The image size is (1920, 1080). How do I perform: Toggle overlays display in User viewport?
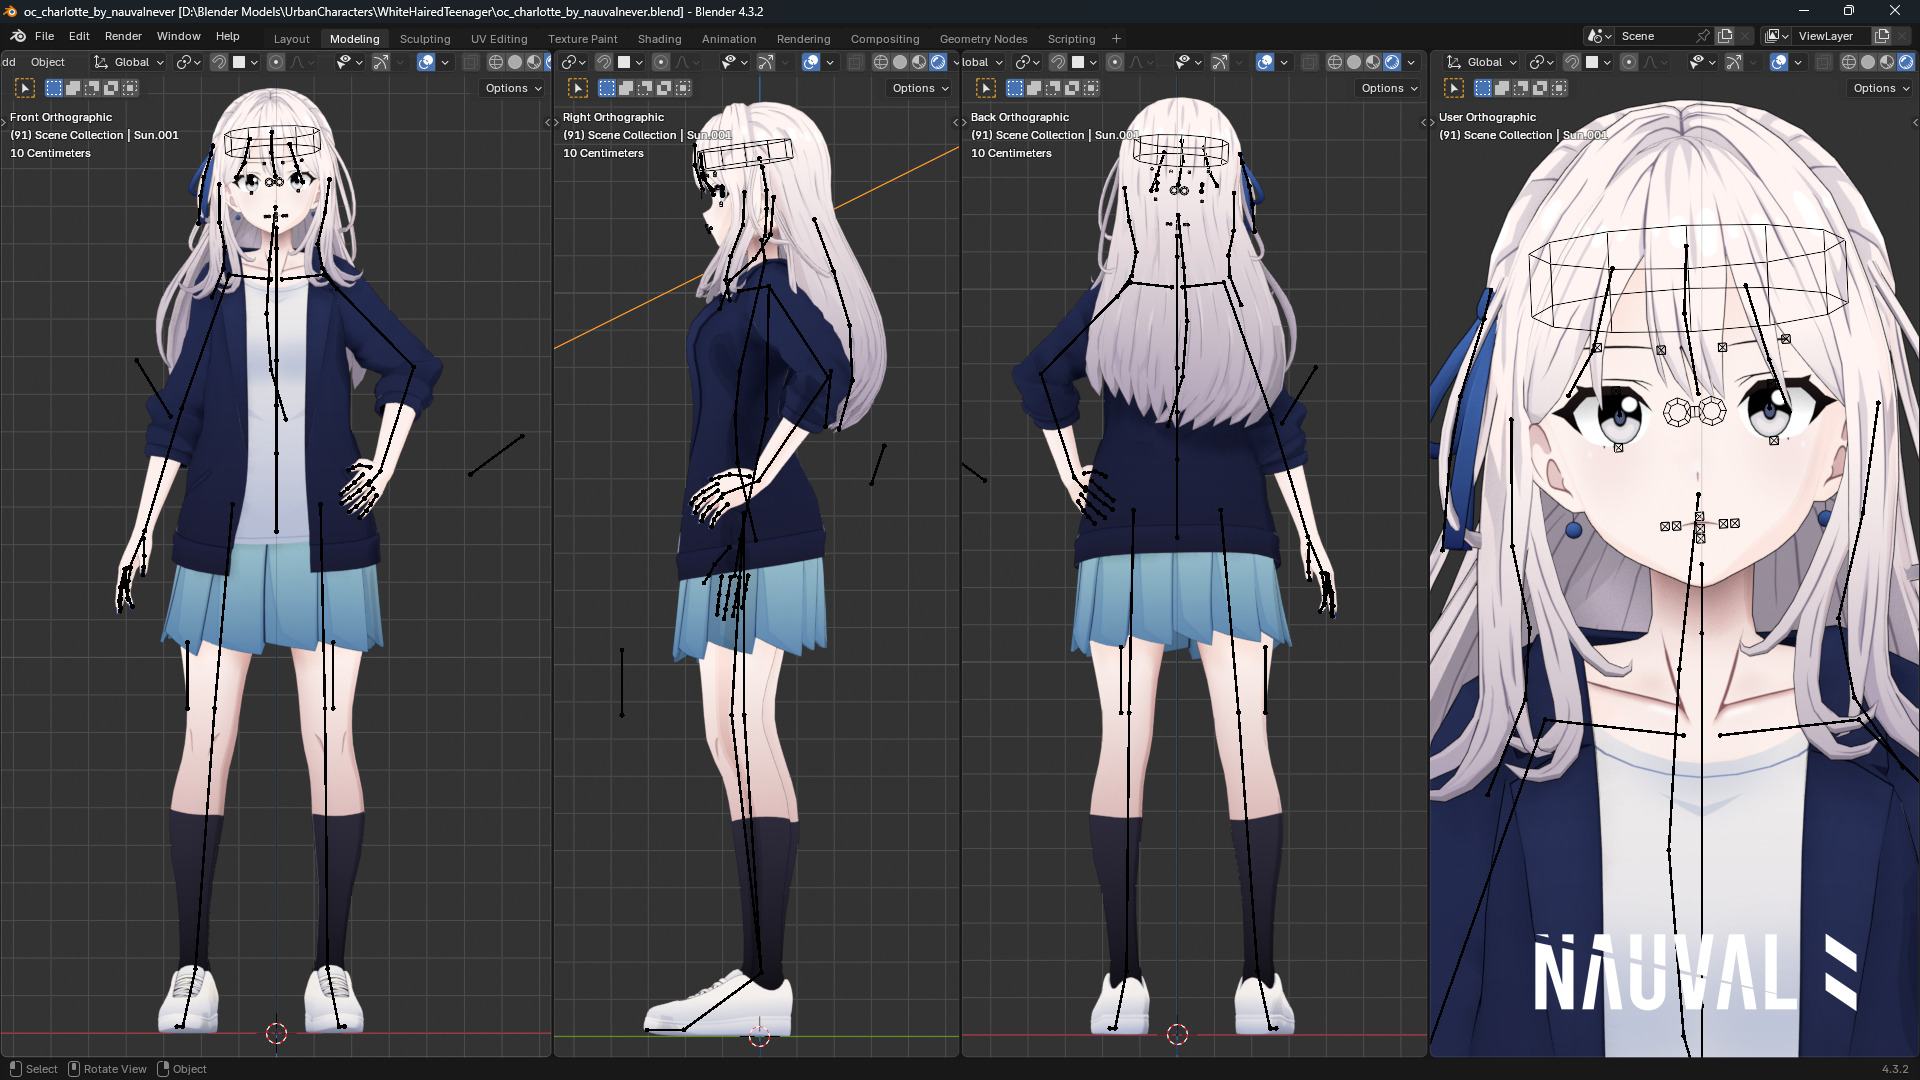tap(1779, 62)
